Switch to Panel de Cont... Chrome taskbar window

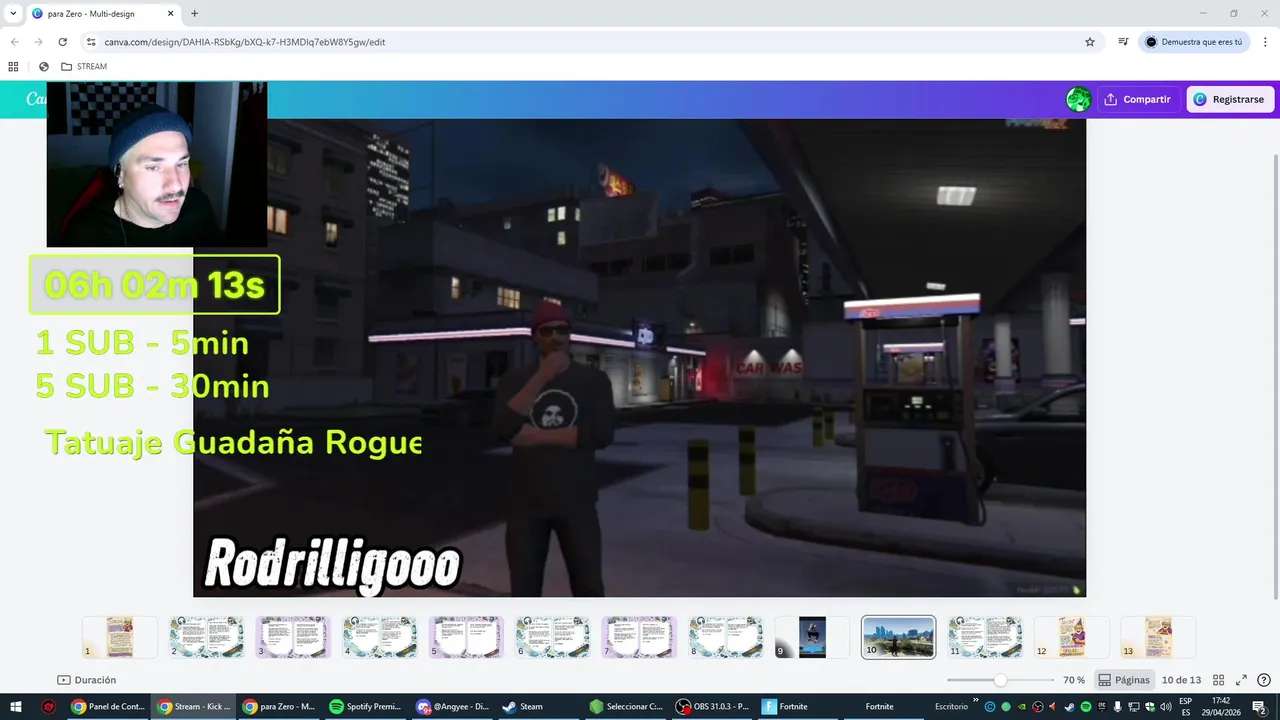(108, 707)
